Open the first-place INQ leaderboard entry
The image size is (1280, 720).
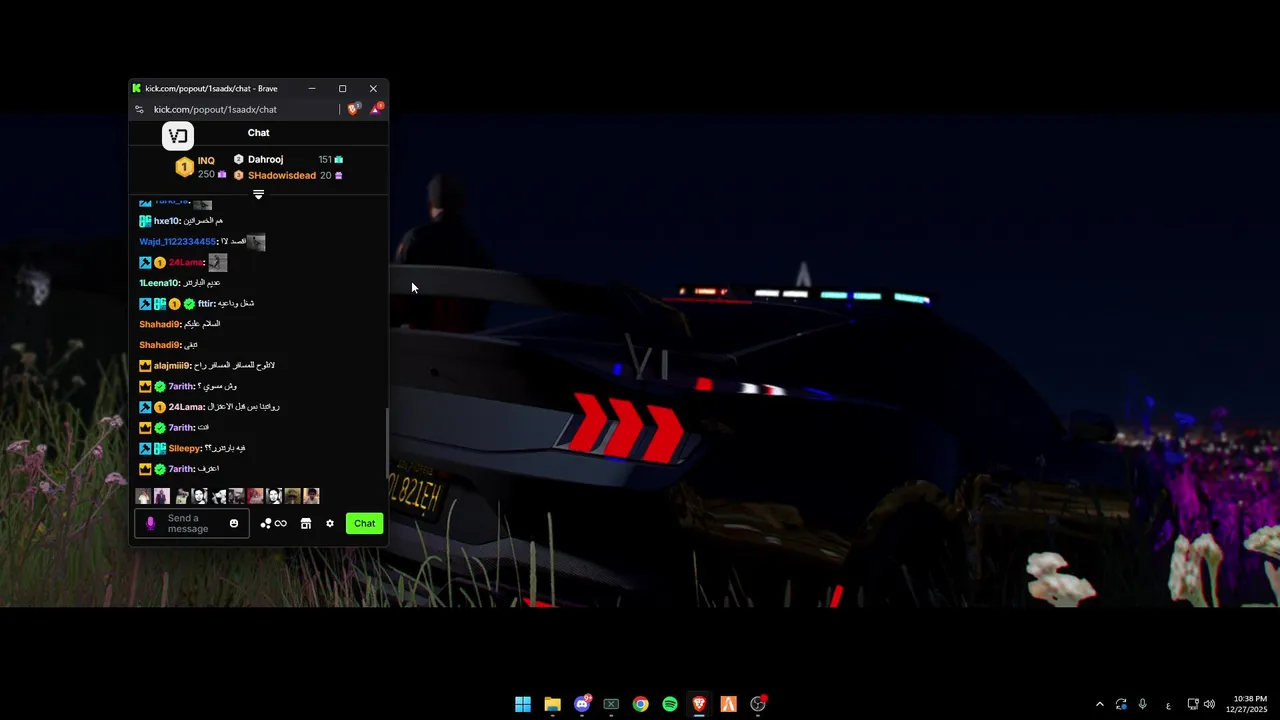(x=201, y=167)
